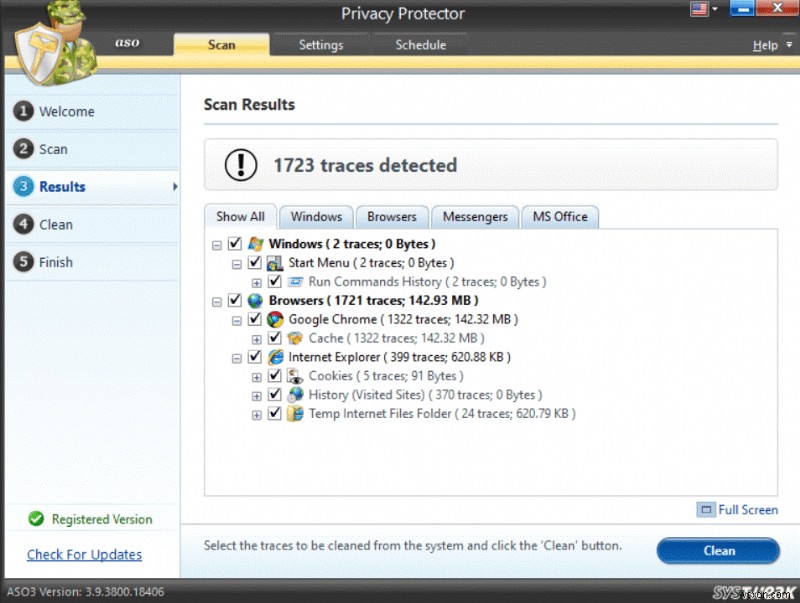Enable Full Screen view
Image resolution: width=800 pixels, height=603 pixels.
click(744, 510)
